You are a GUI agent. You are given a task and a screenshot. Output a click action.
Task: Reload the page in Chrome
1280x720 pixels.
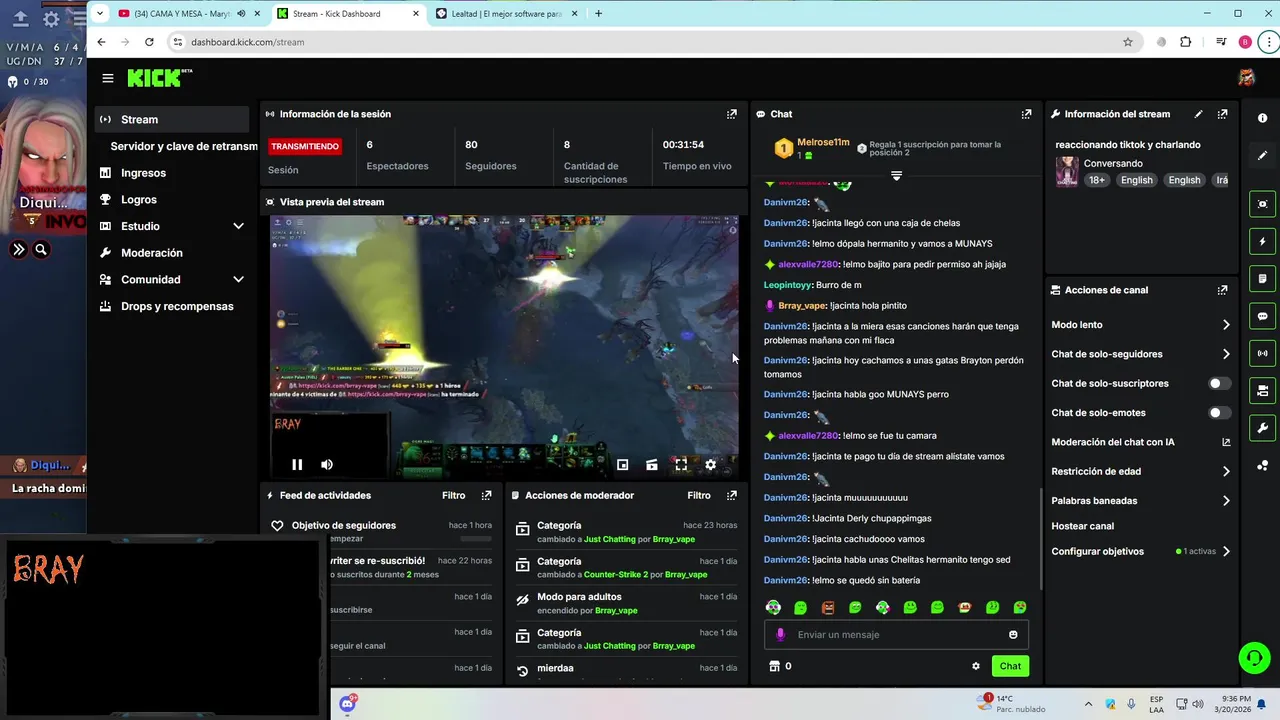tap(149, 42)
